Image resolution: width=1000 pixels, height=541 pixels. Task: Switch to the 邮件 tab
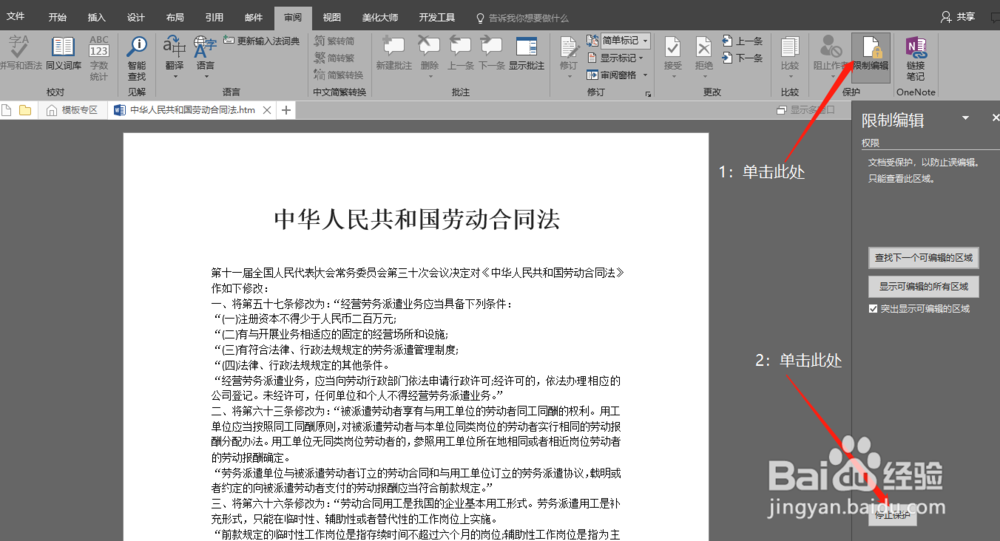[253, 17]
